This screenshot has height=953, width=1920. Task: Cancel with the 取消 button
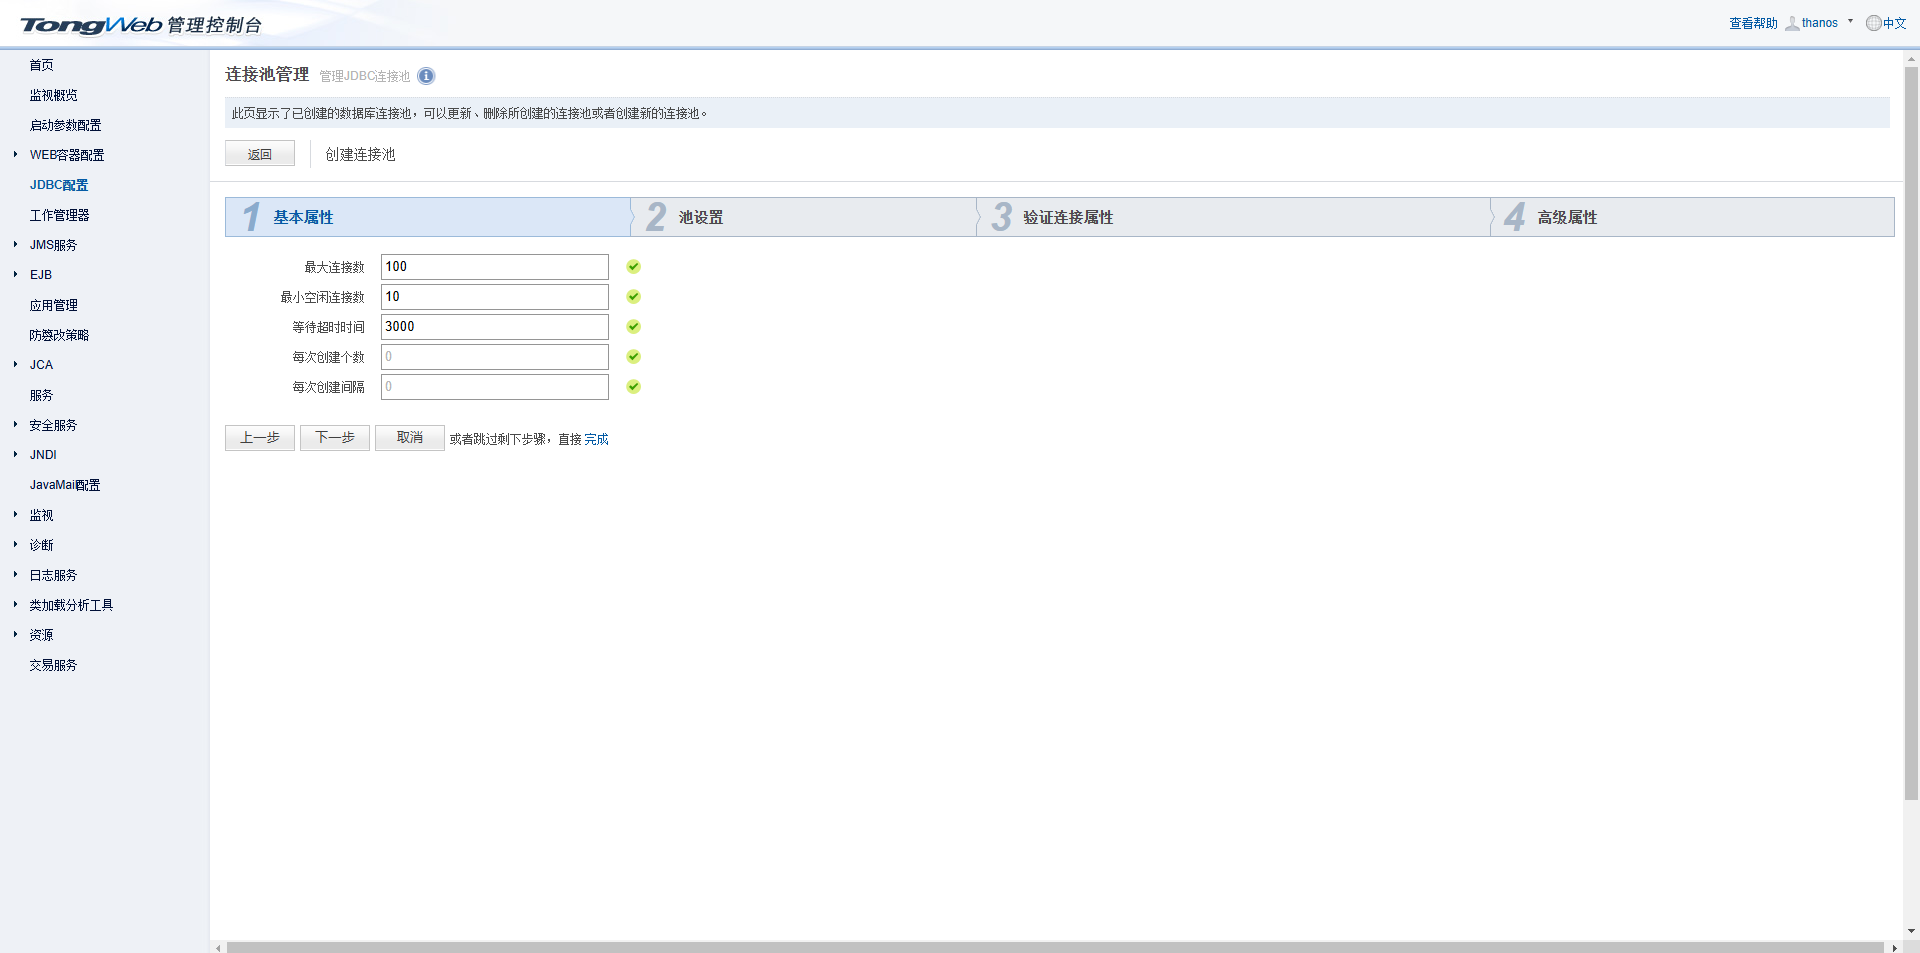pos(410,438)
